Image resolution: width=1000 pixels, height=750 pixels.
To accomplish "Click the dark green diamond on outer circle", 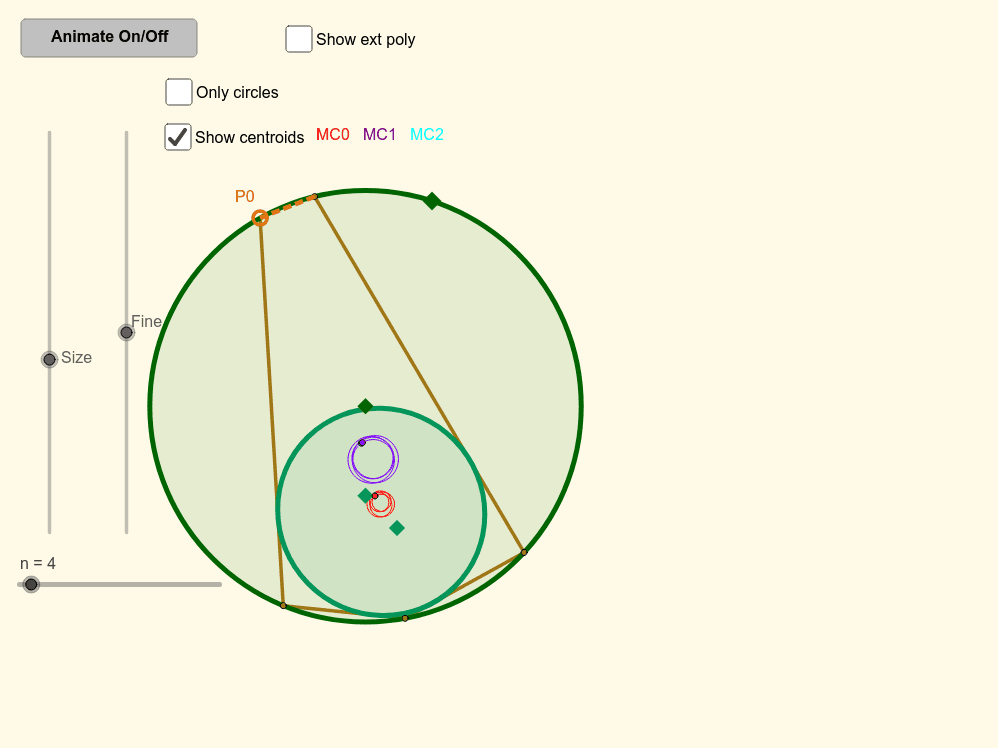I will [x=432, y=201].
